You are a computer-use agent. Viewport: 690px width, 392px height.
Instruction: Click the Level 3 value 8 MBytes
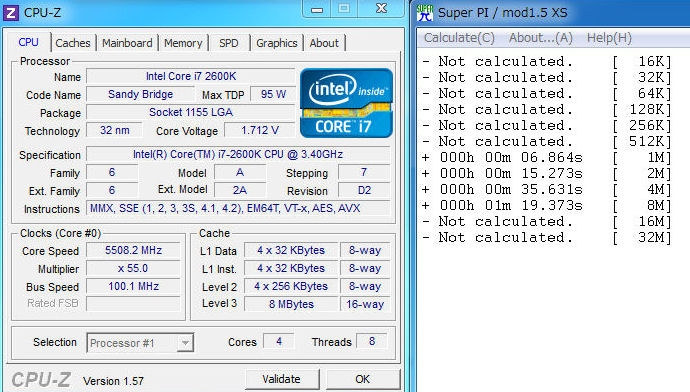point(291,304)
